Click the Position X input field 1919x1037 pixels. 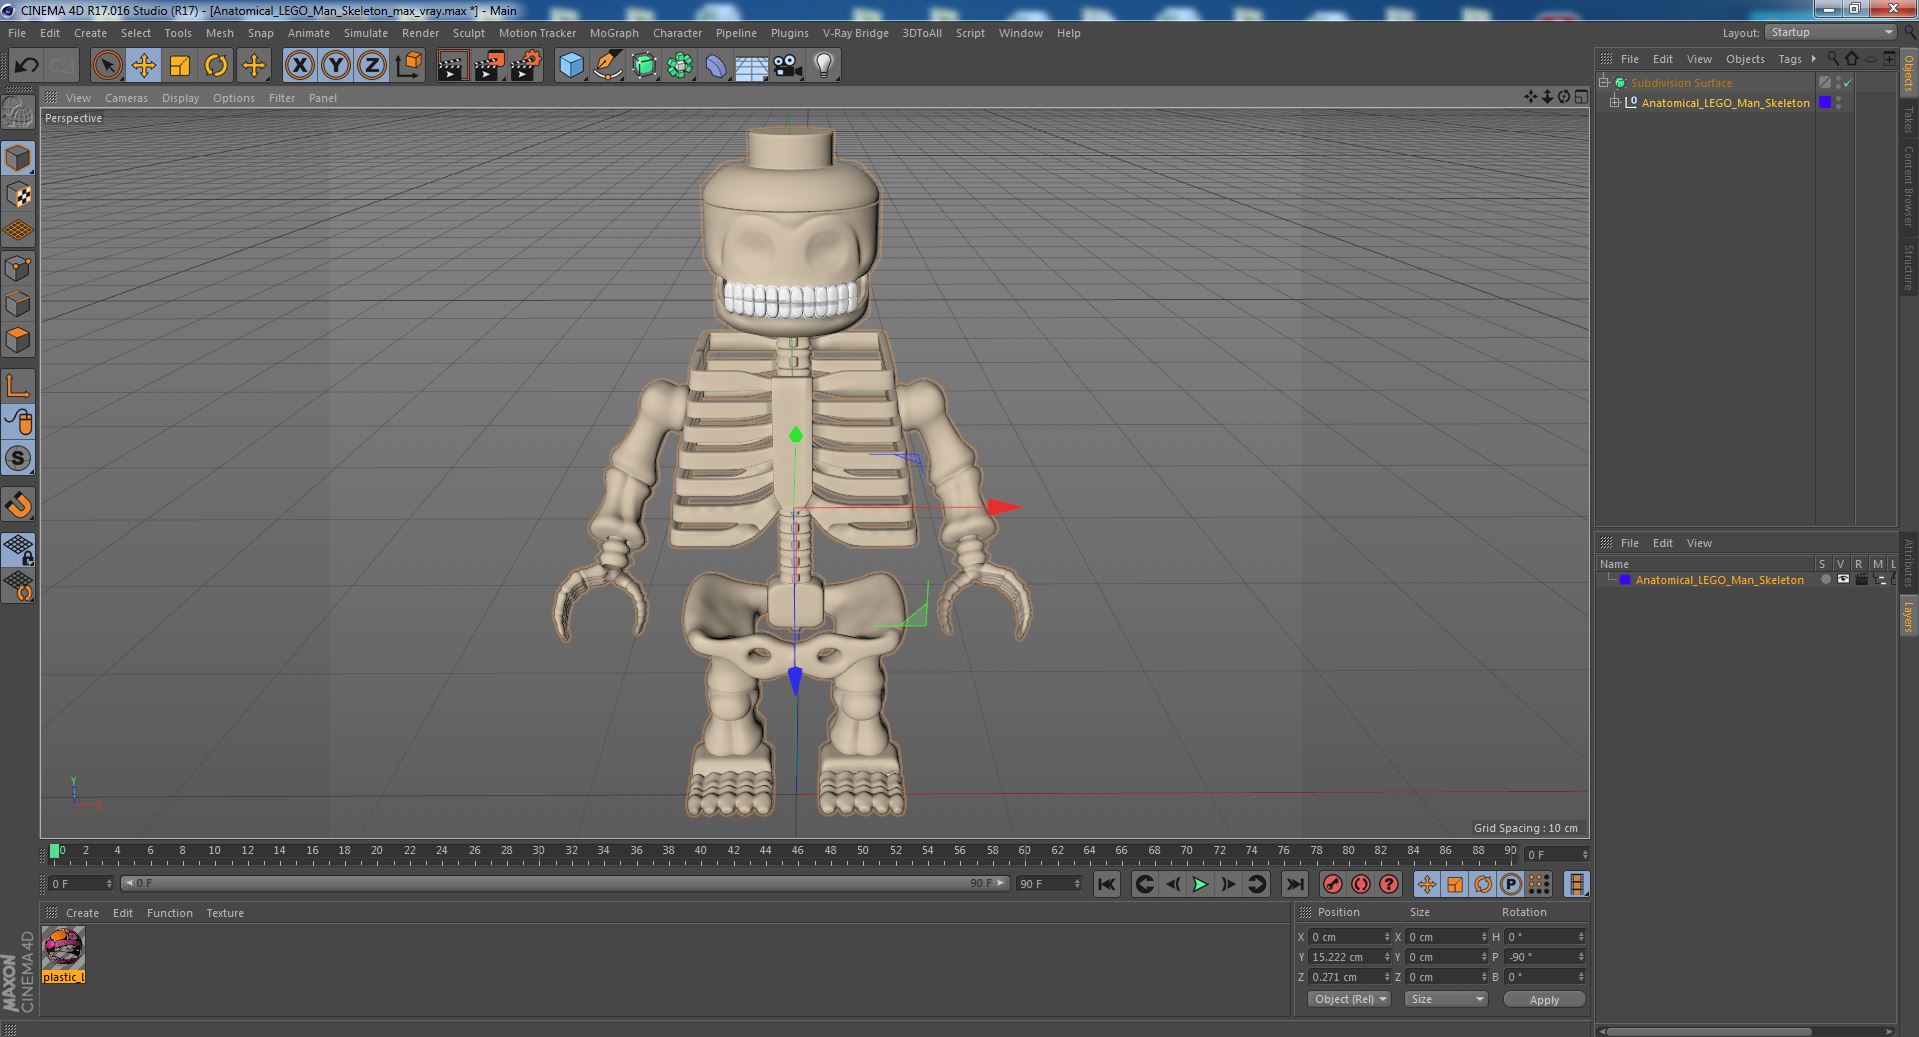pos(1350,937)
